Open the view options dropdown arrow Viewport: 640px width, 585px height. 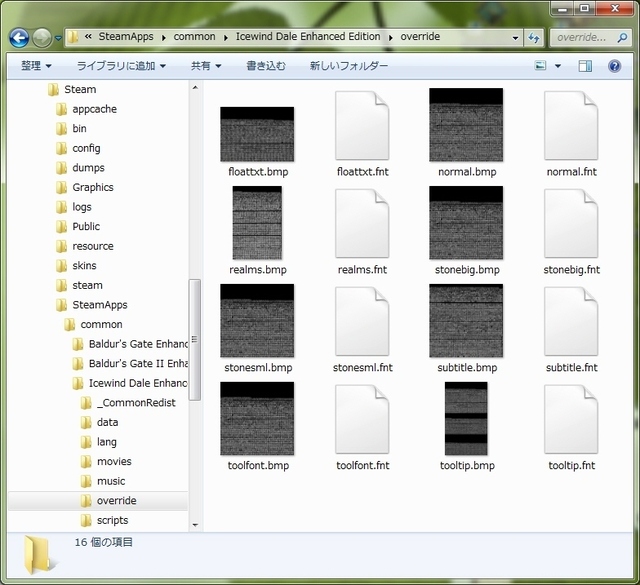tap(559, 66)
